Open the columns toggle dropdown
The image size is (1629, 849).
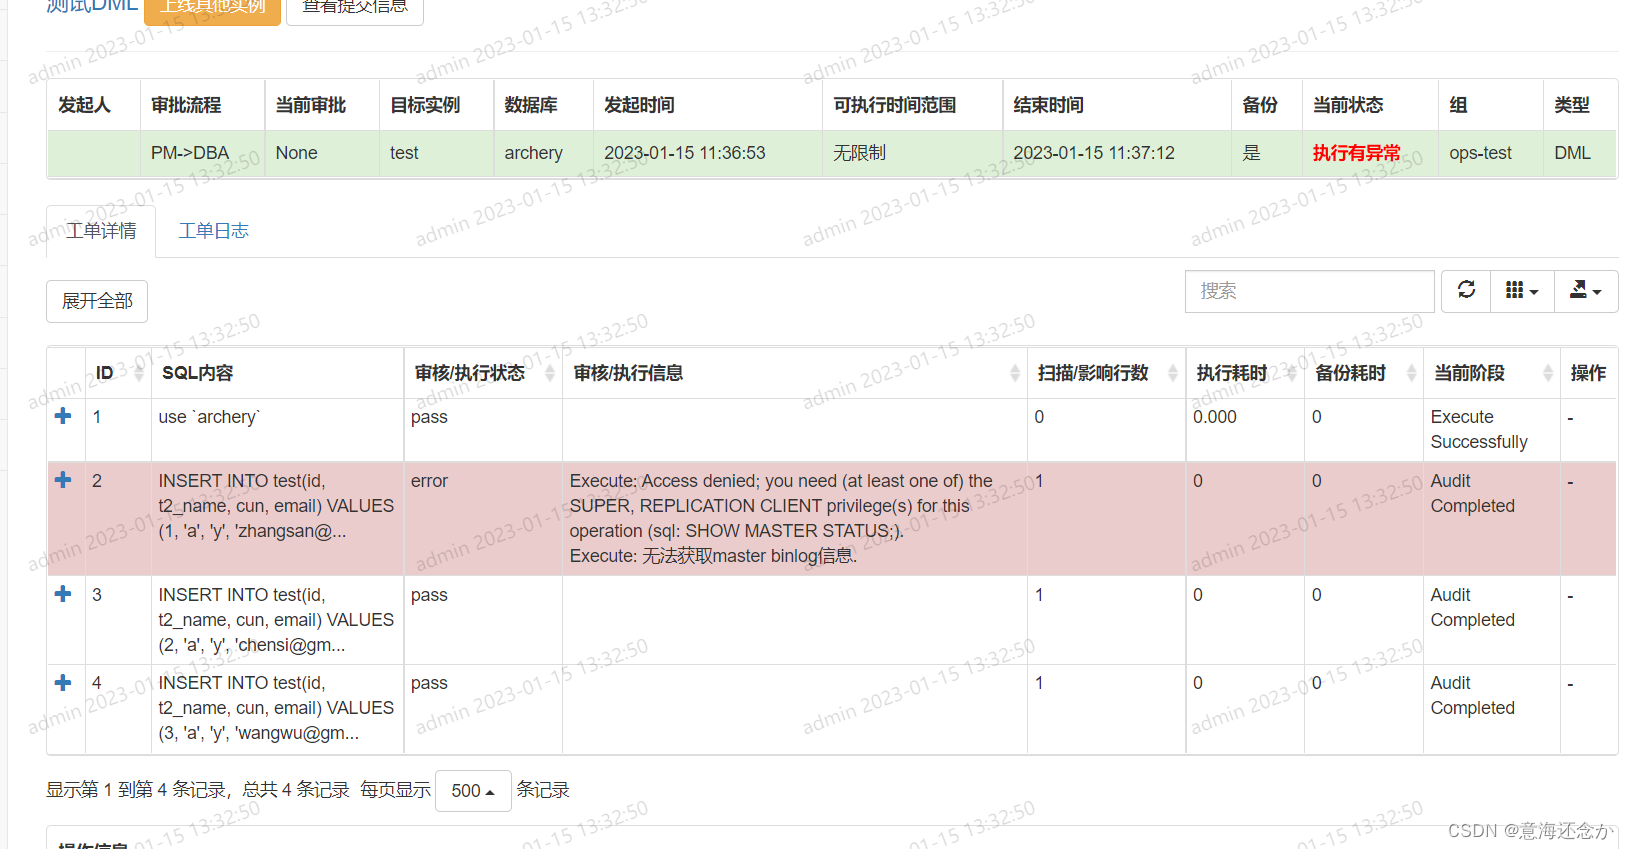pos(1522,291)
